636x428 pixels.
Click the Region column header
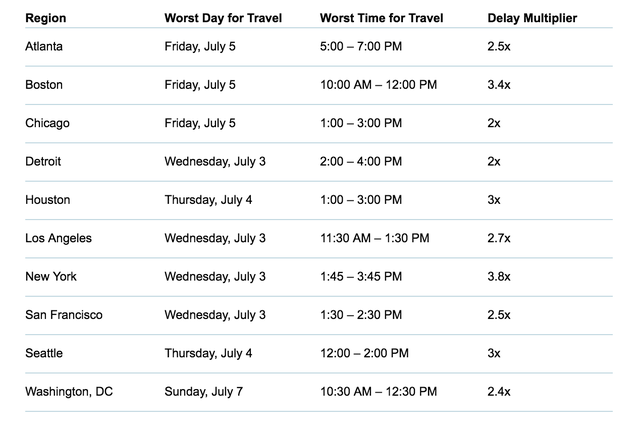tap(45, 18)
